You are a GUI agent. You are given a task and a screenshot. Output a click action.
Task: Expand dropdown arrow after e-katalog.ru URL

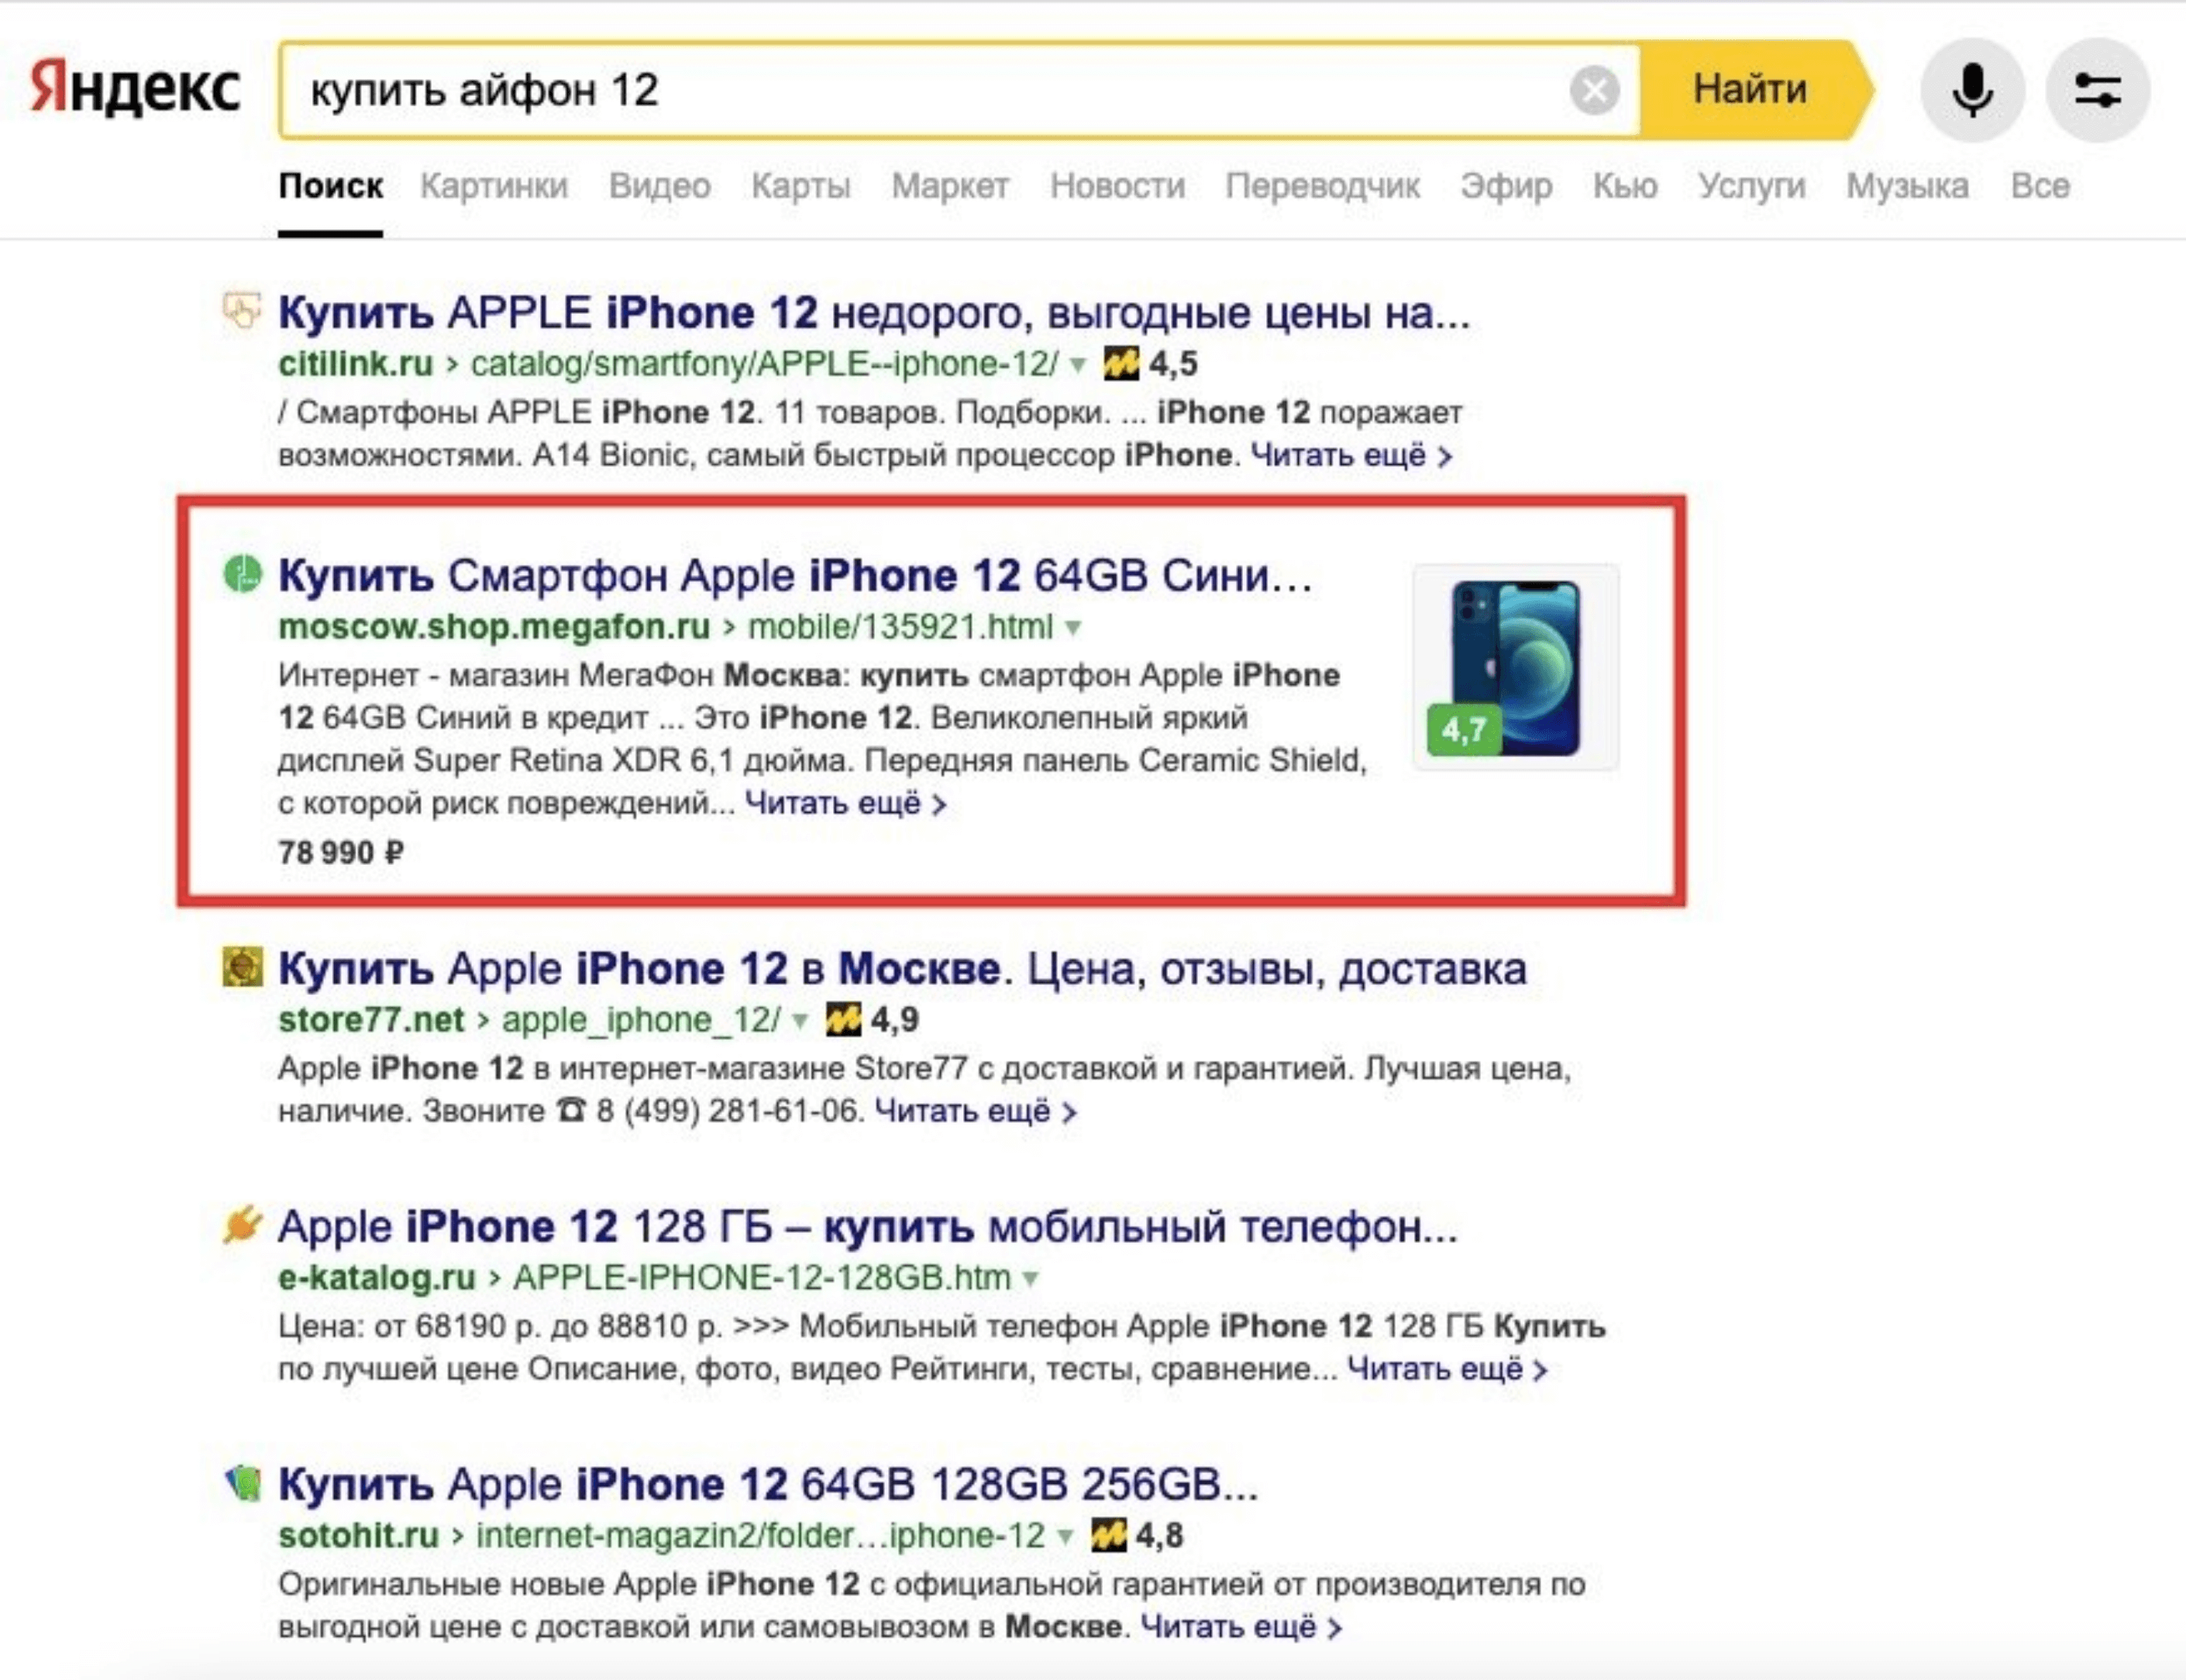(x=1031, y=1279)
